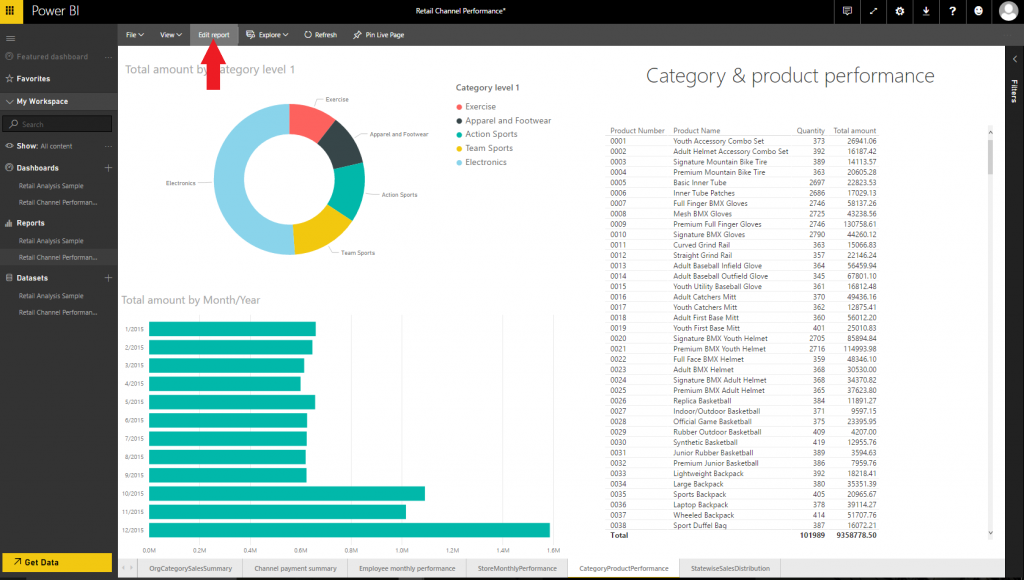Image resolution: width=1024 pixels, height=580 pixels.
Task: Switch to the StoreMonthlyPerformance tab
Action: click(517, 567)
